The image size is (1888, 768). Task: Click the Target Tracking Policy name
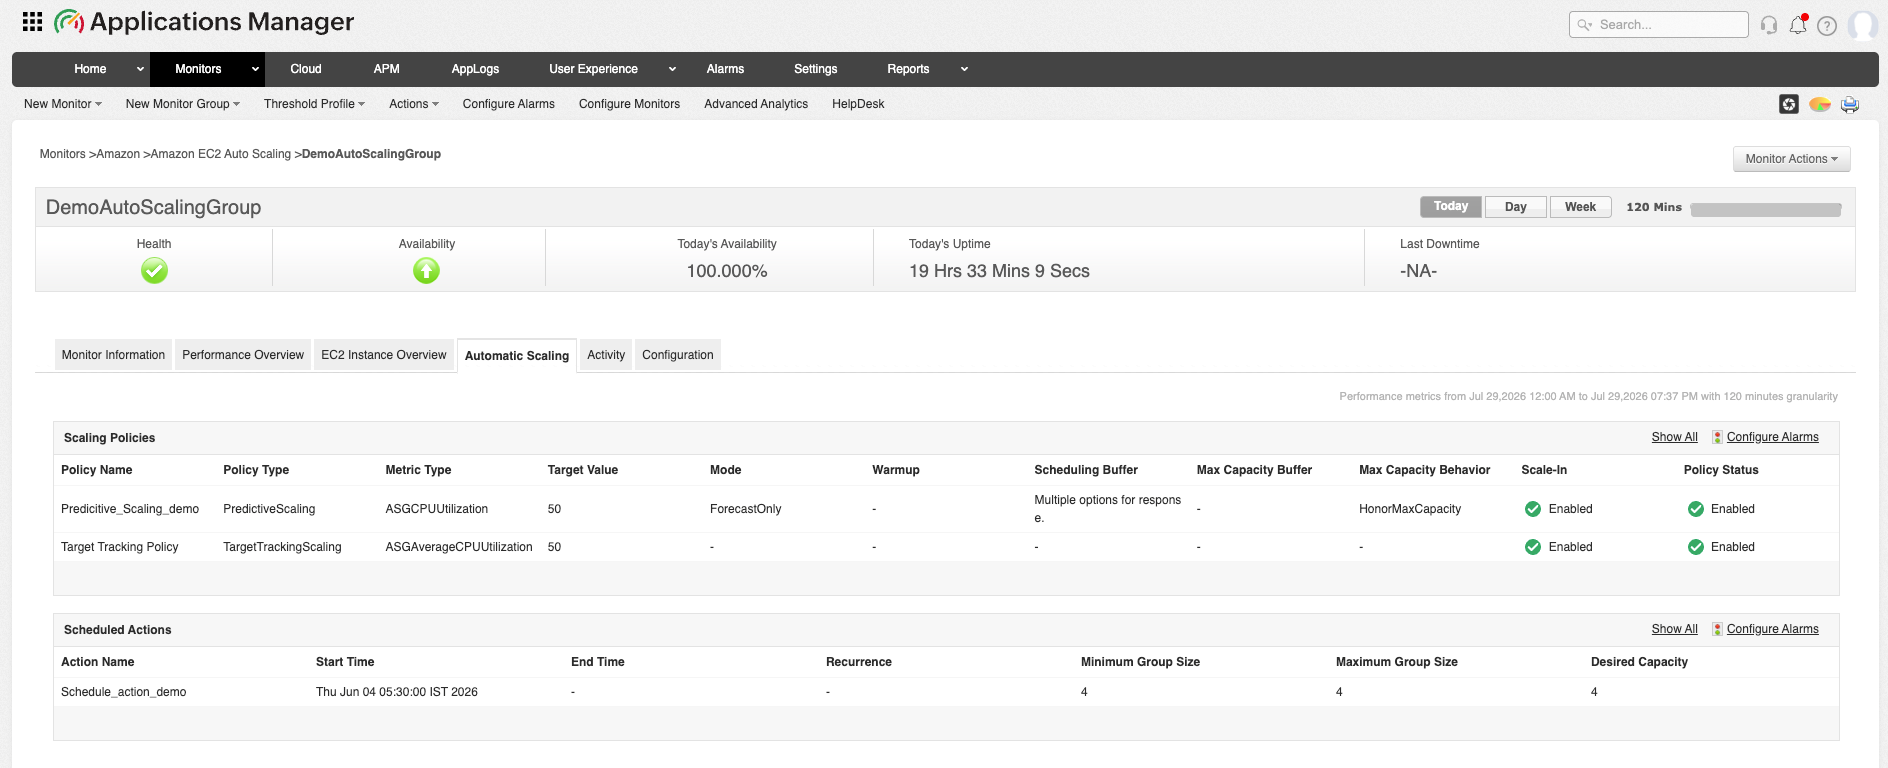tap(120, 547)
